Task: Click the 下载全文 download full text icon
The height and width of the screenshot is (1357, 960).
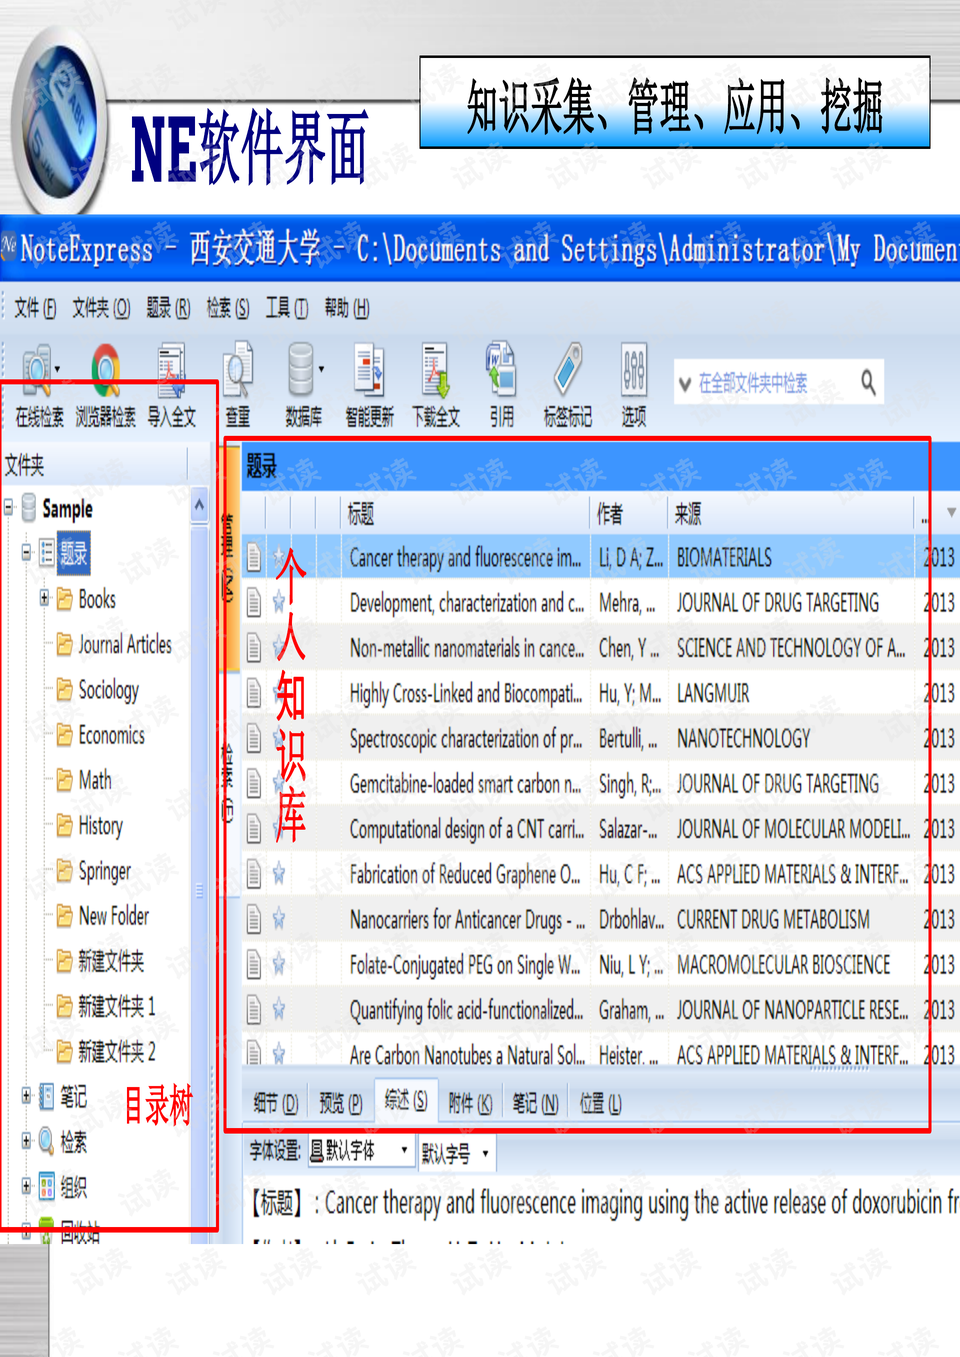Action: pyautogui.click(x=436, y=372)
